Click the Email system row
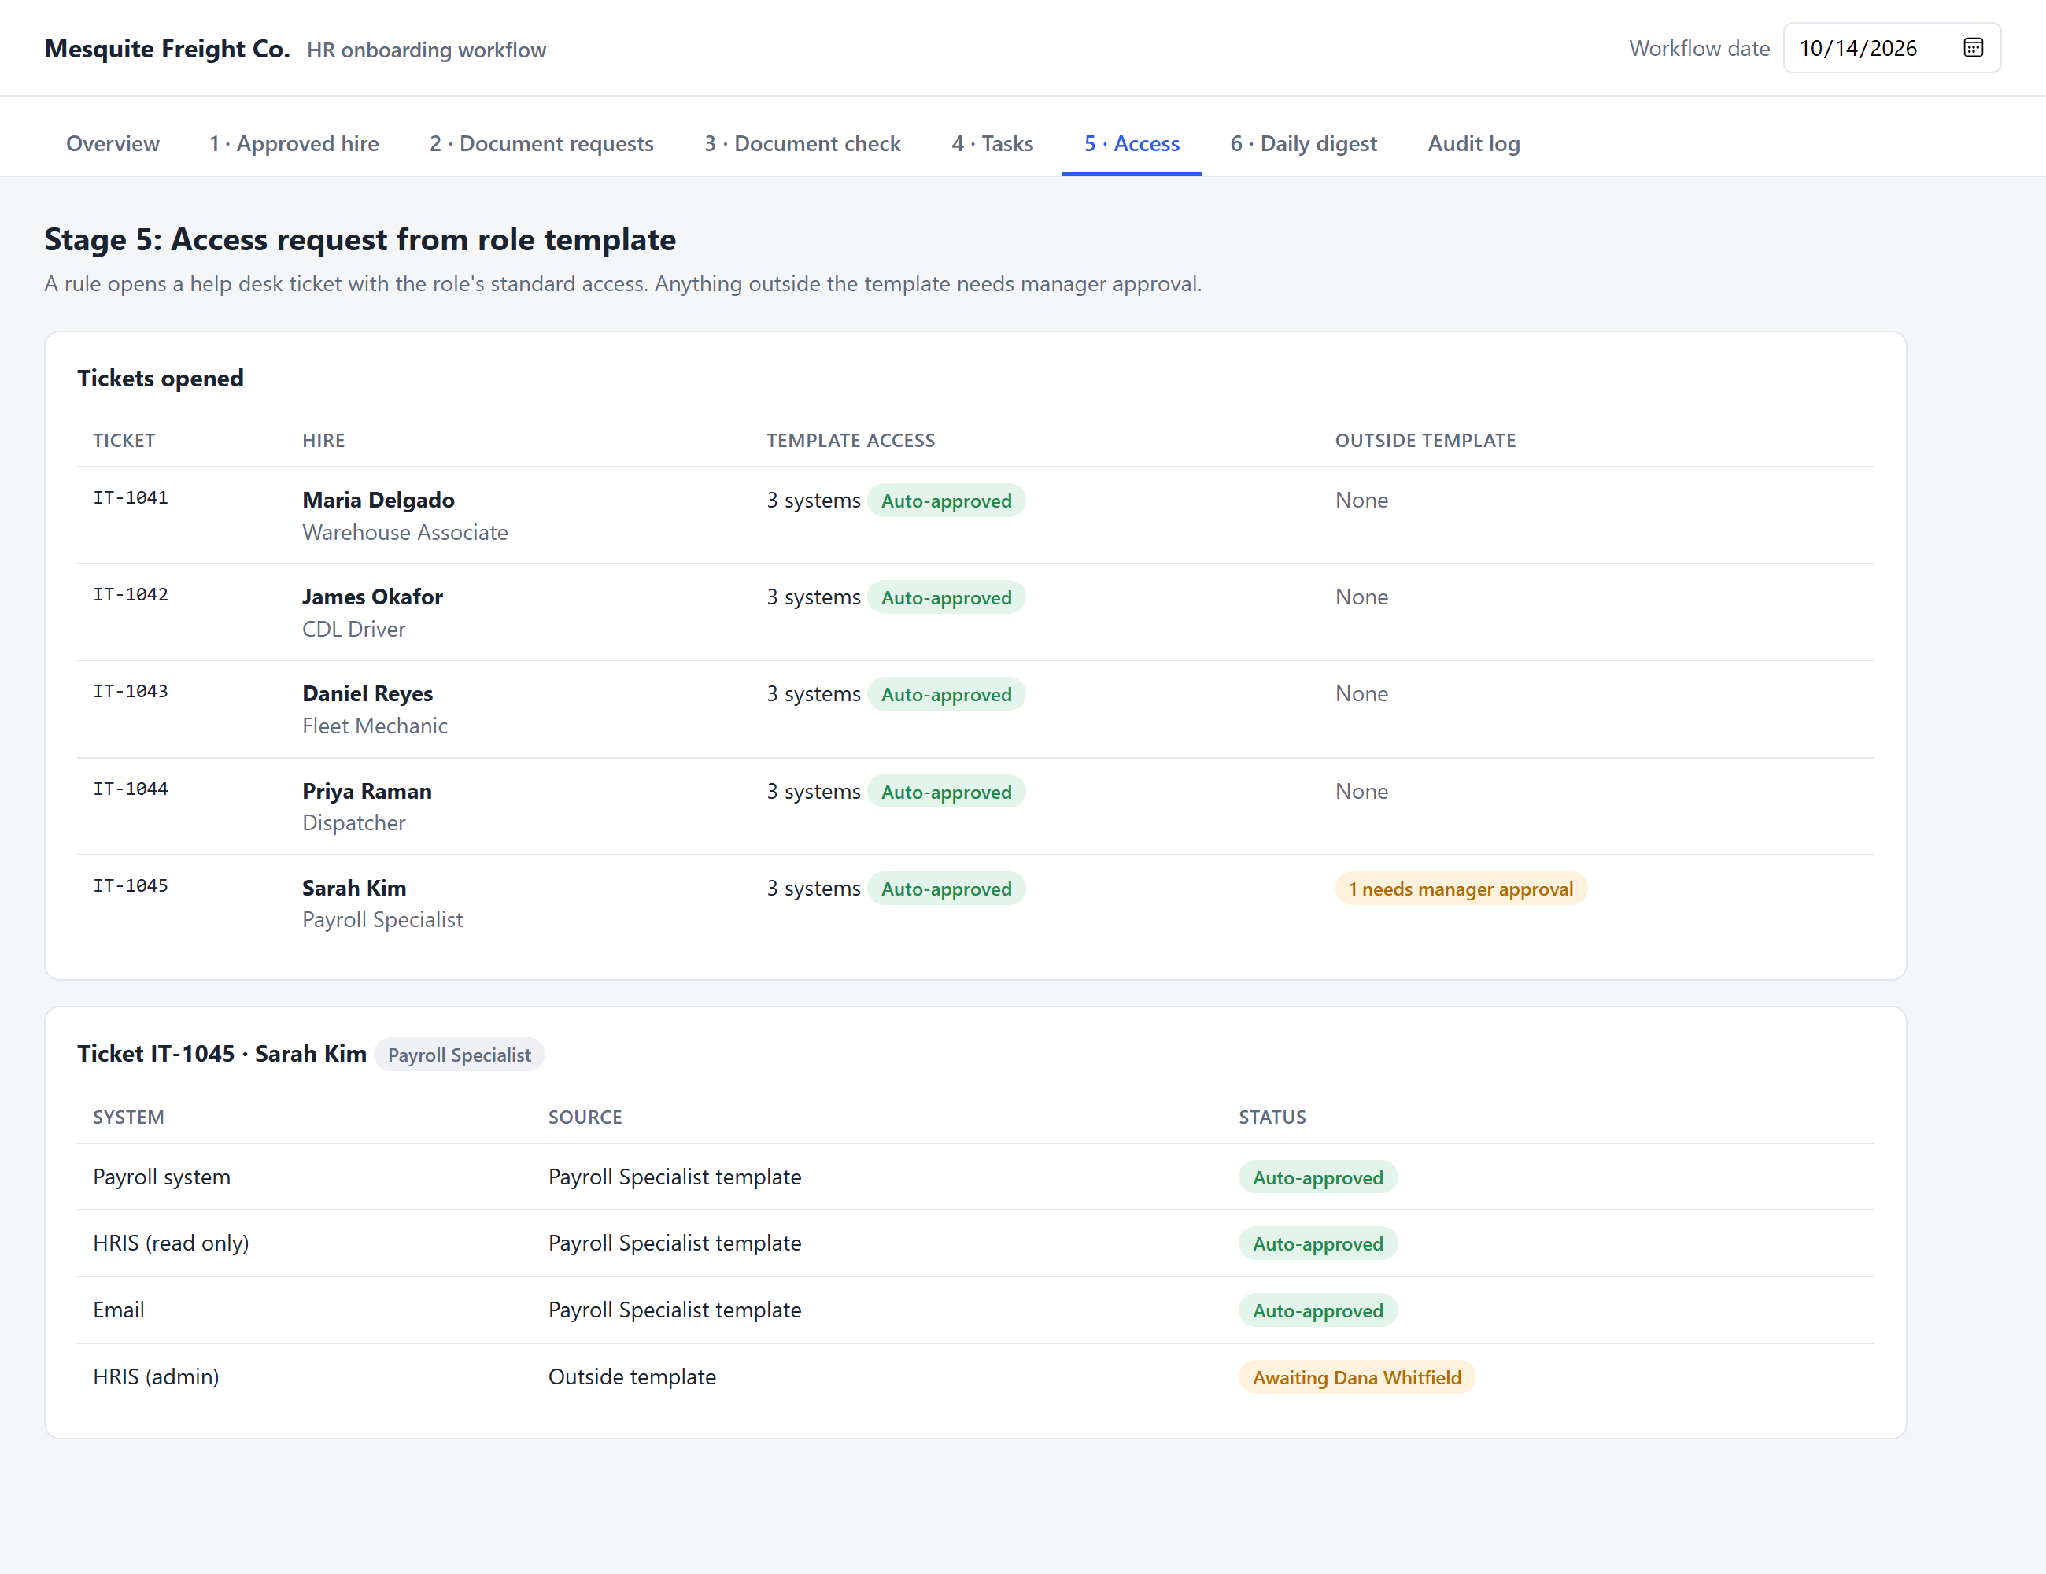This screenshot has width=2046, height=1574. click(976, 1310)
